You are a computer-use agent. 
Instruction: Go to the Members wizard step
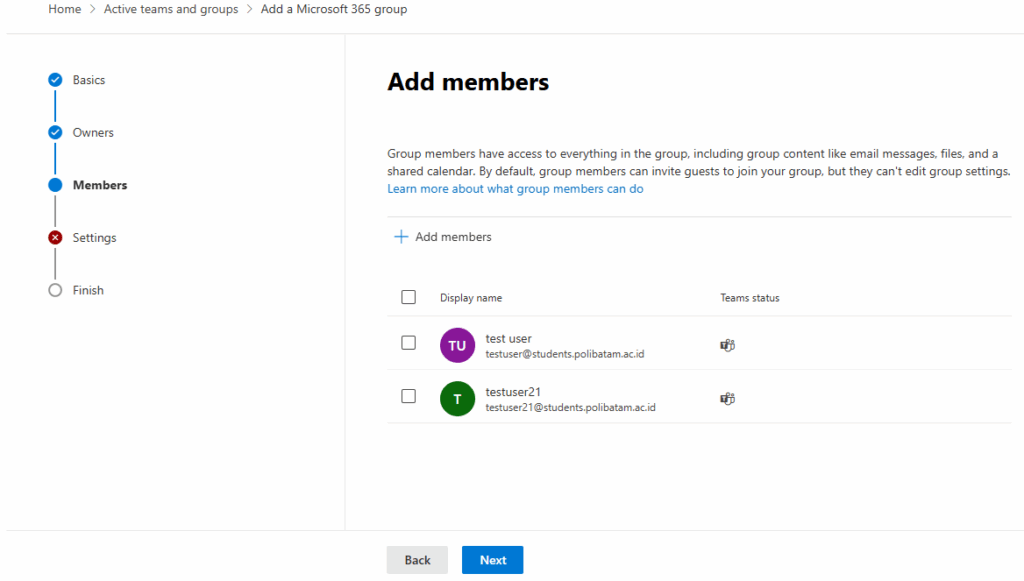pyautogui.click(x=99, y=185)
